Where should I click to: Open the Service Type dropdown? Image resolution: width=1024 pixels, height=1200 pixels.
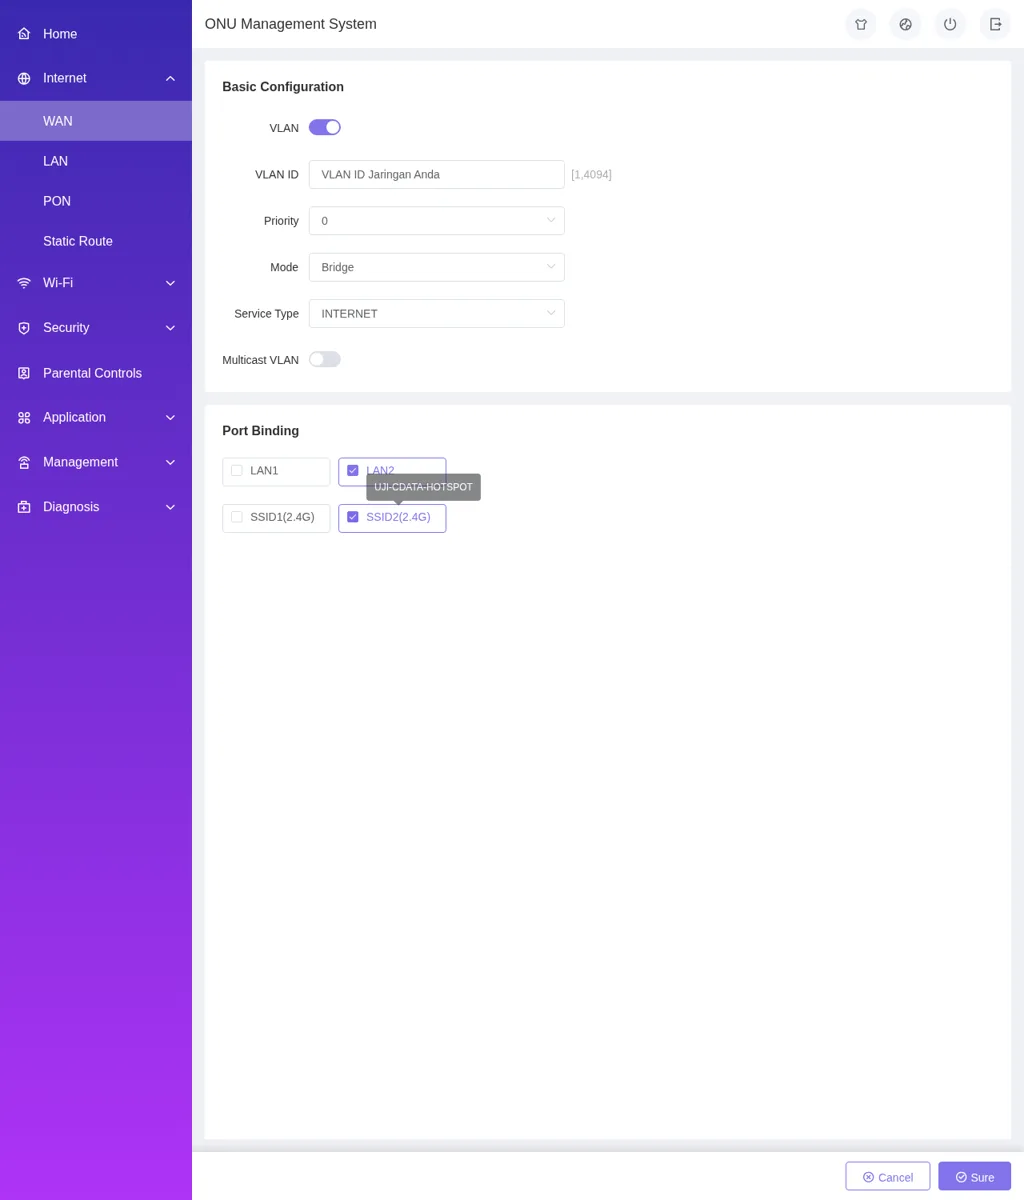(x=437, y=313)
